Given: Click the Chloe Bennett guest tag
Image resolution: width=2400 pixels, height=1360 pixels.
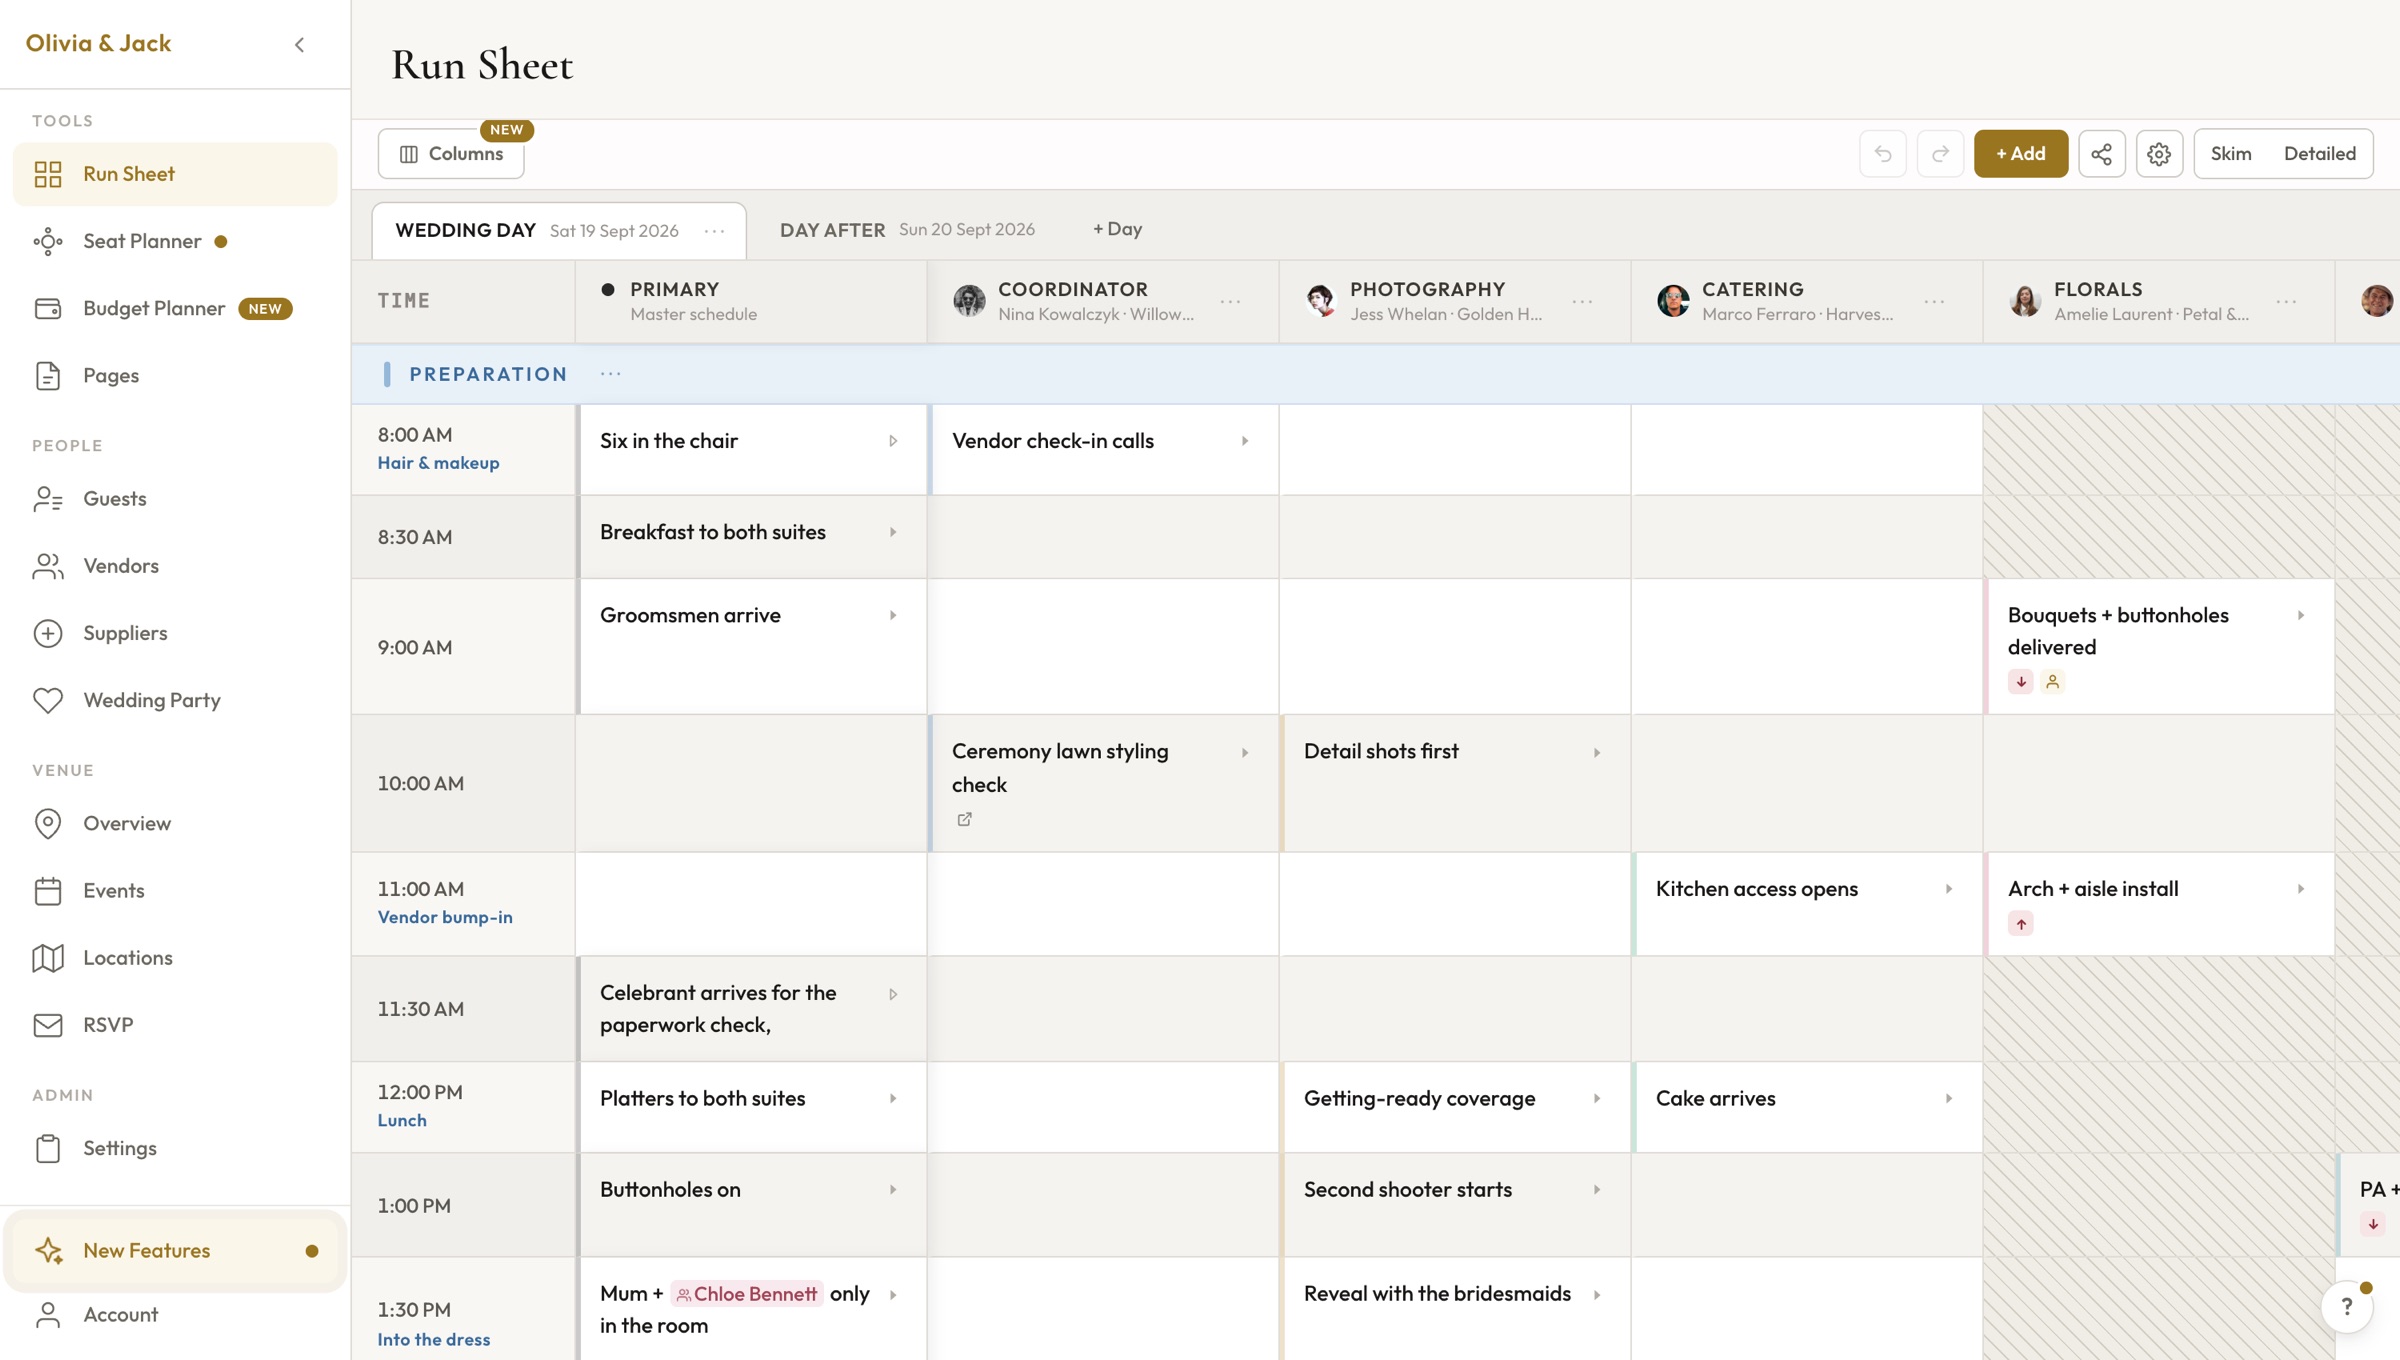Looking at the screenshot, I should [x=746, y=1294].
